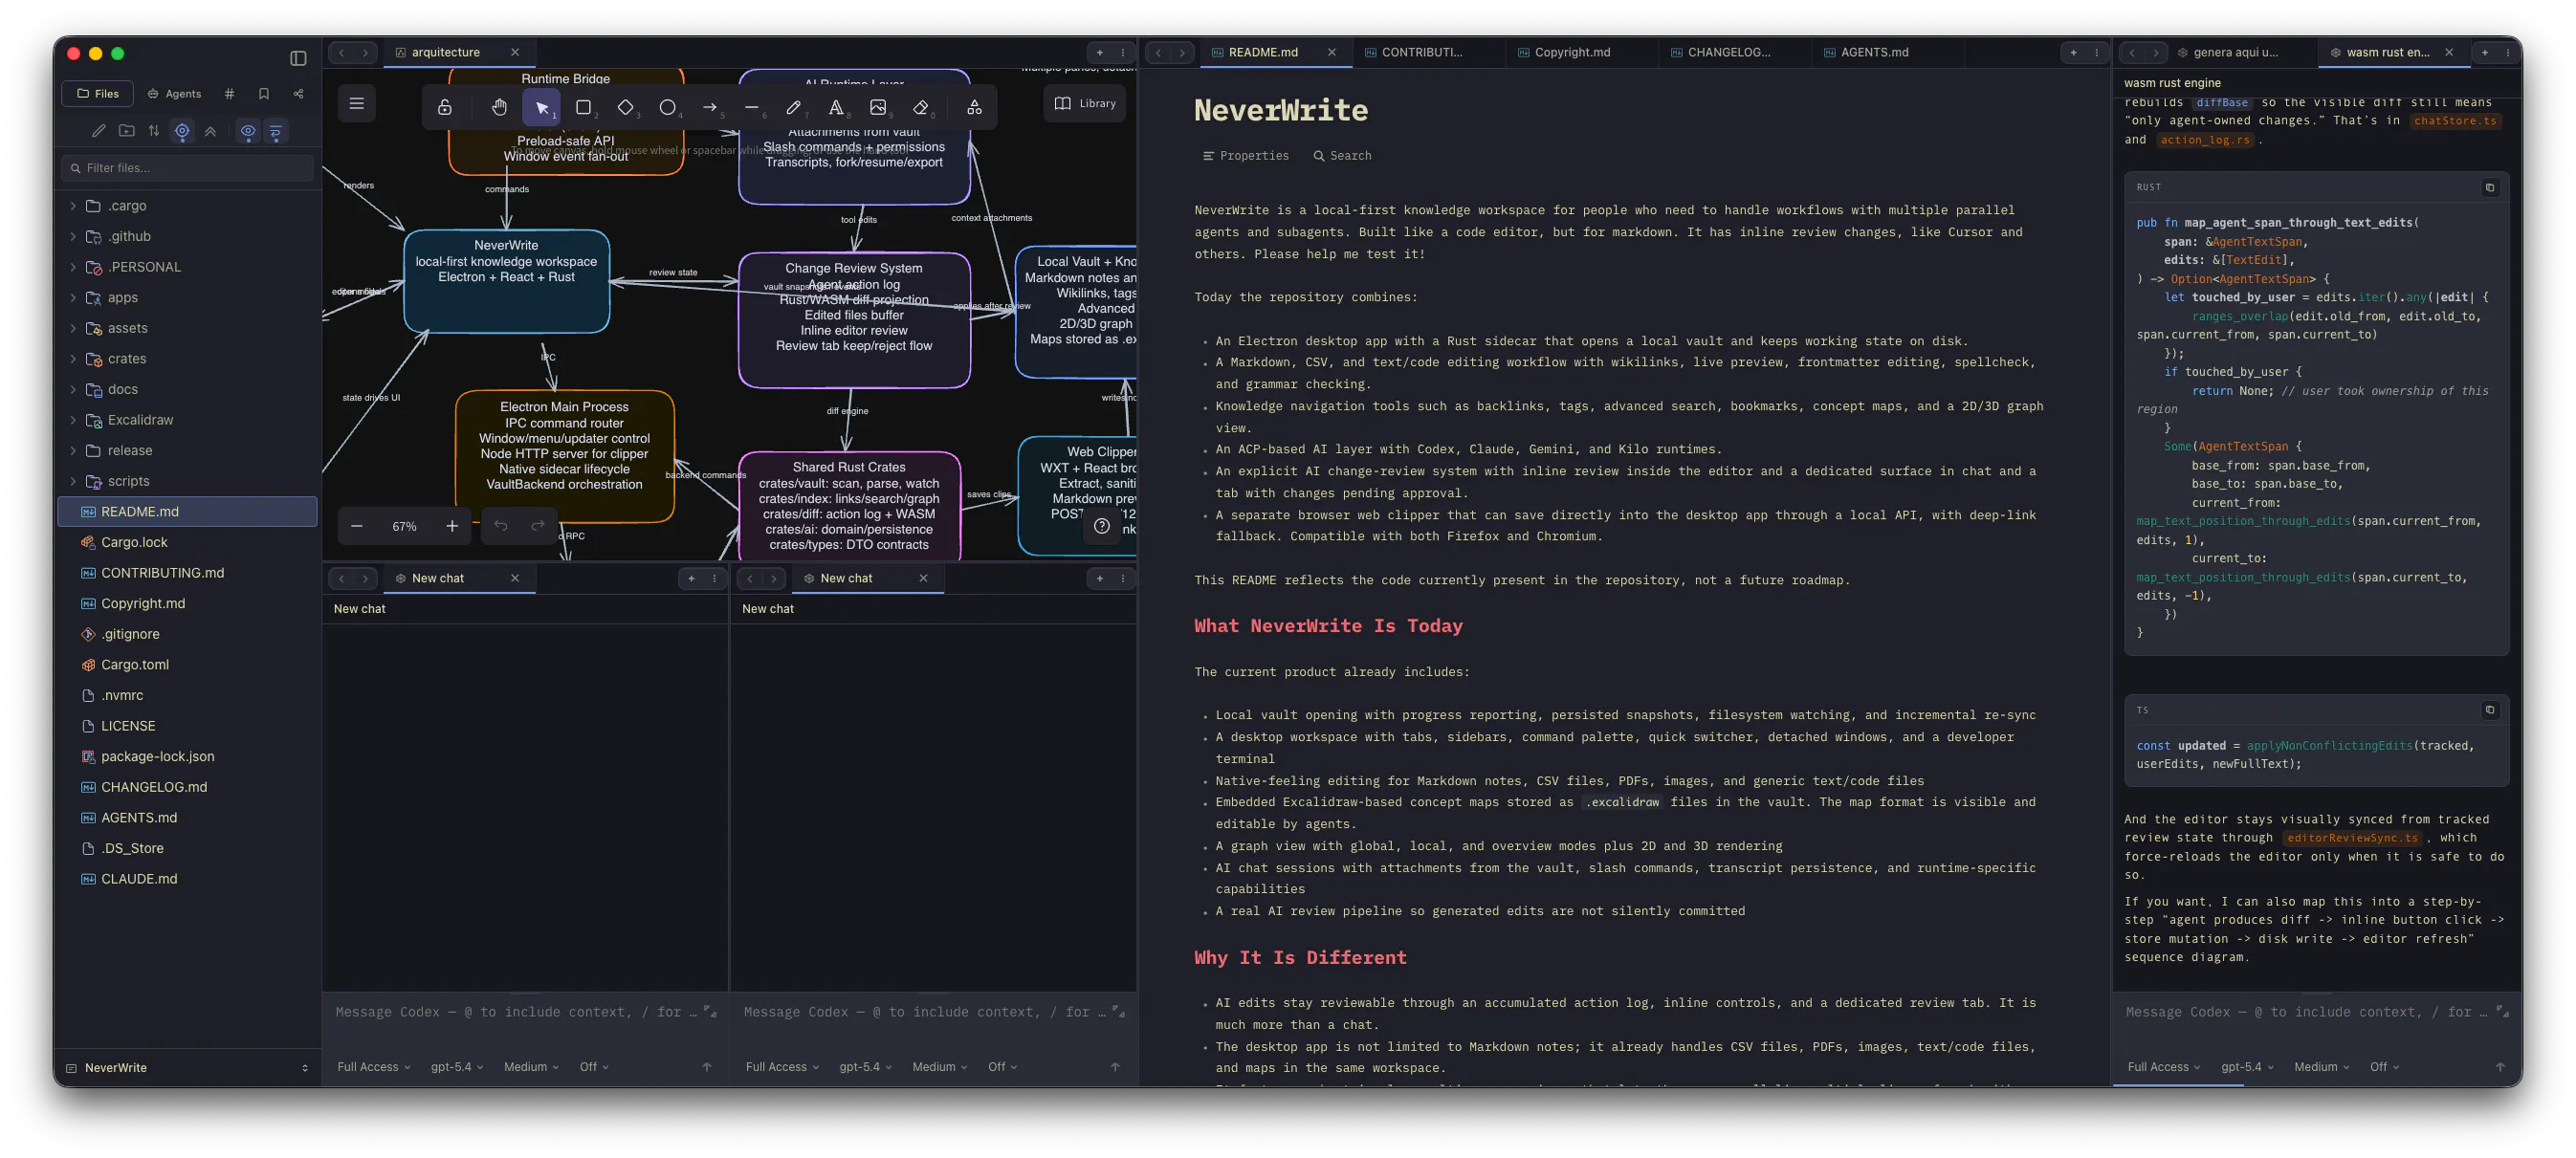Expand the .github folder
This screenshot has height=1158, width=2576.
(x=73, y=237)
